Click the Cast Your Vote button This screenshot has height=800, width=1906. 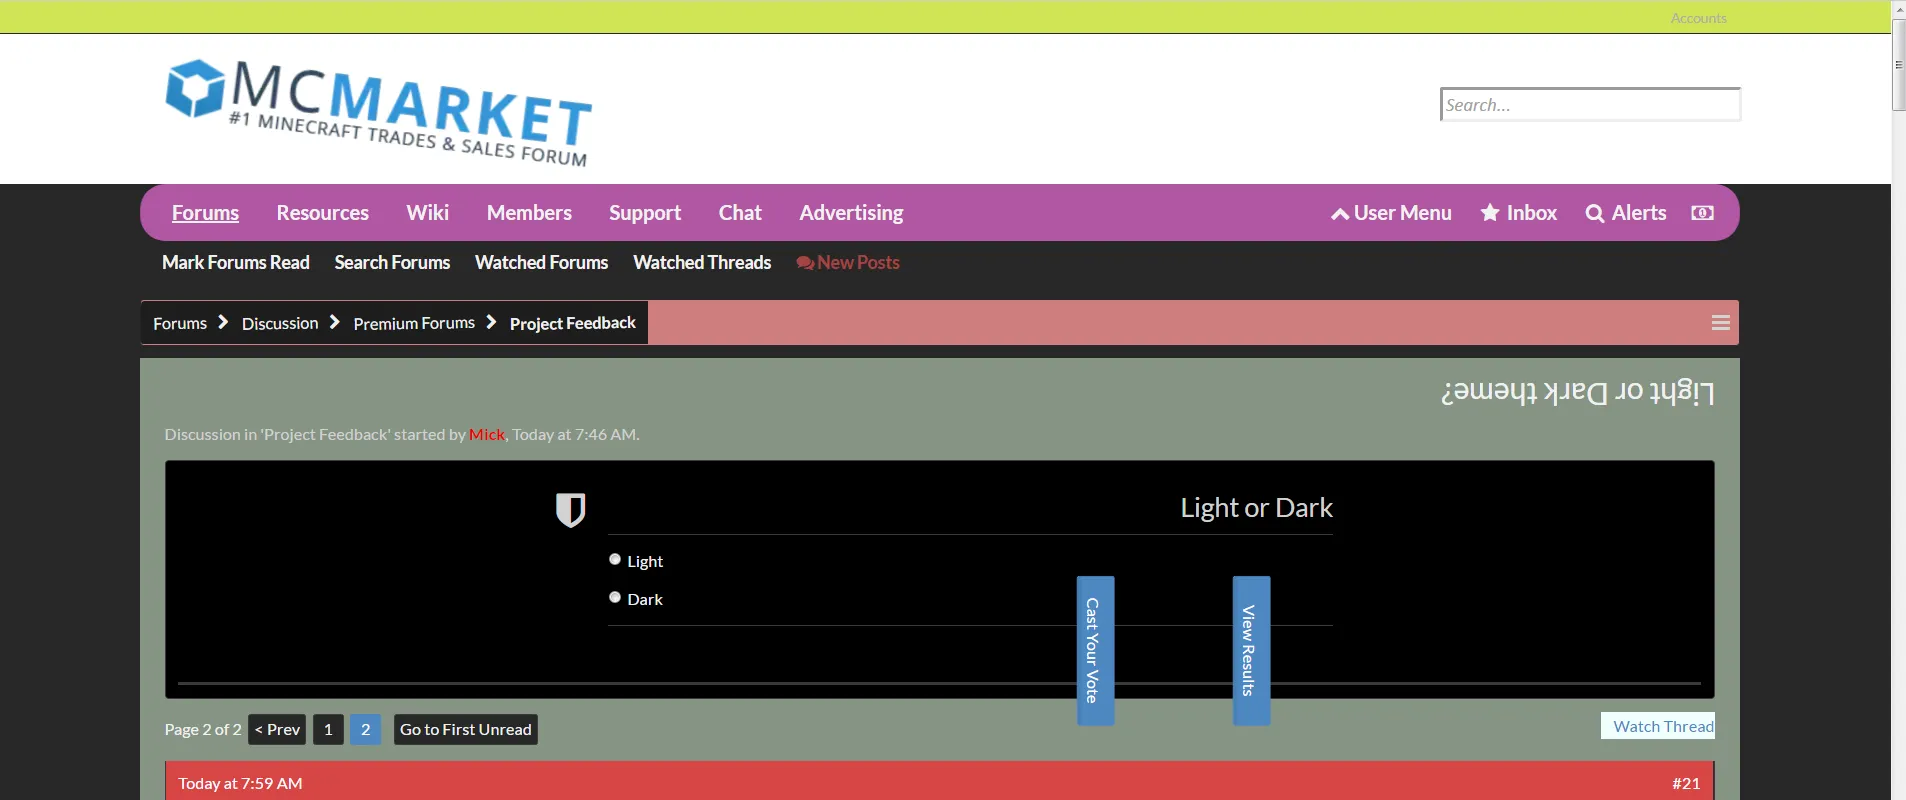pos(1095,650)
